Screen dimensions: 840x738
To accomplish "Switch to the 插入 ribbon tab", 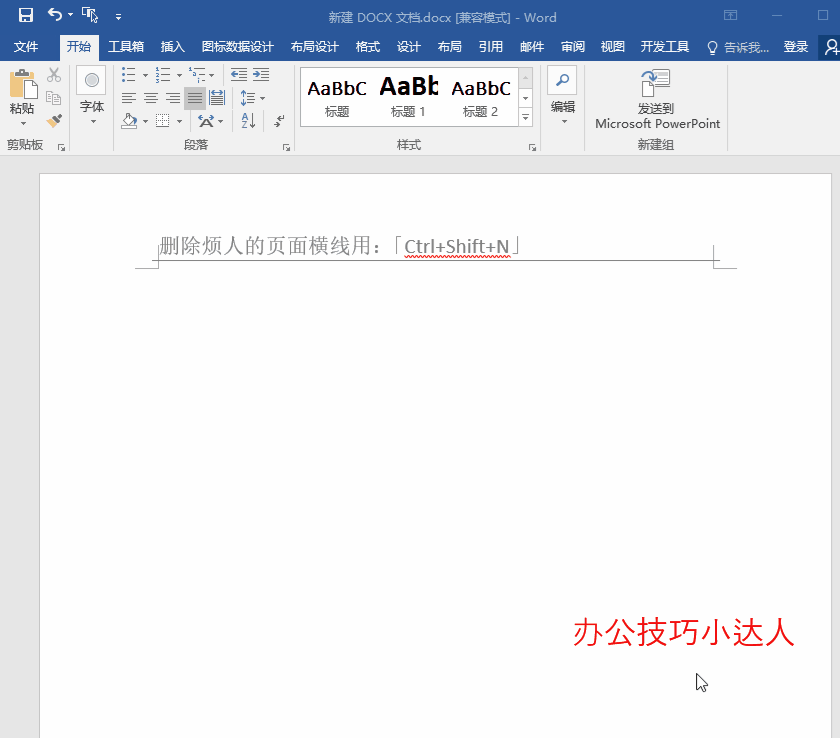I will [x=172, y=46].
